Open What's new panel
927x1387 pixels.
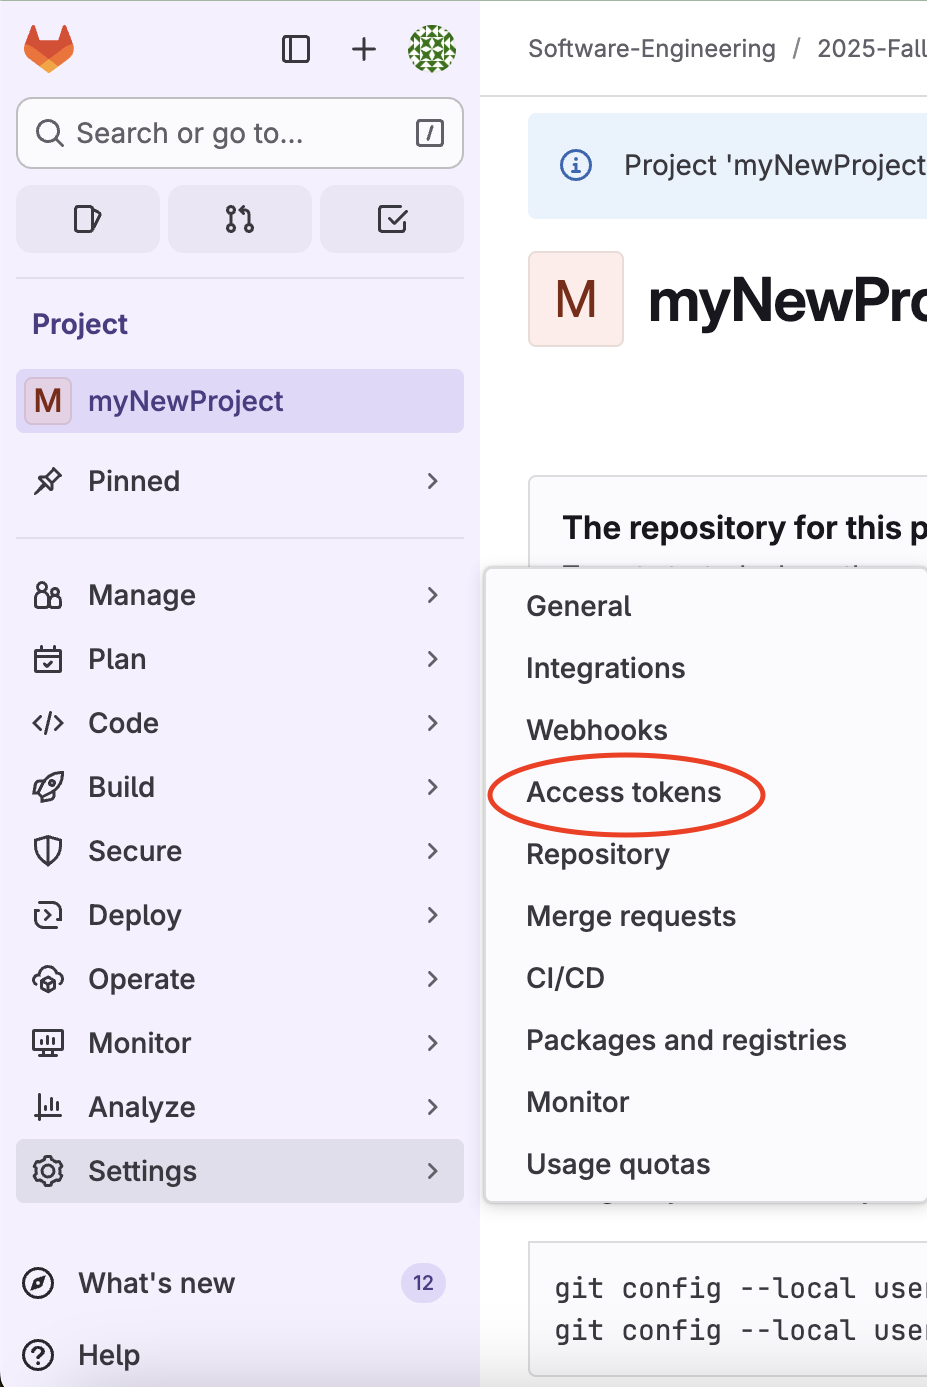tap(157, 1283)
